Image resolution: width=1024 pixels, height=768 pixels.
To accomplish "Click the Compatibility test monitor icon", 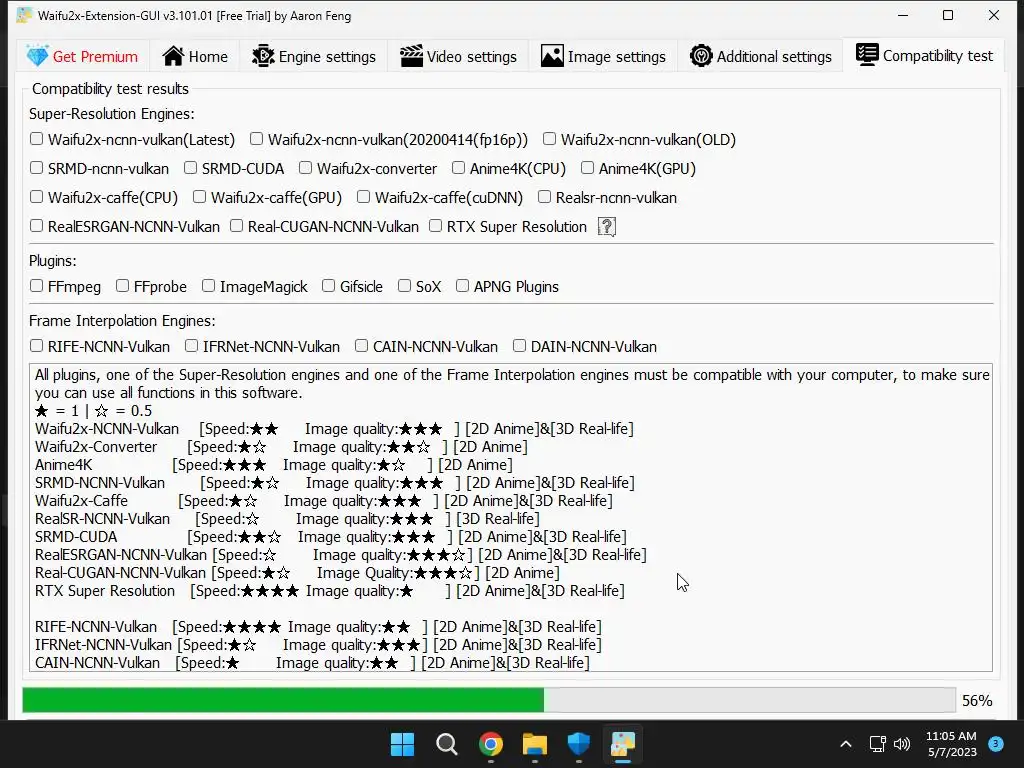I will [x=867, y=55].
